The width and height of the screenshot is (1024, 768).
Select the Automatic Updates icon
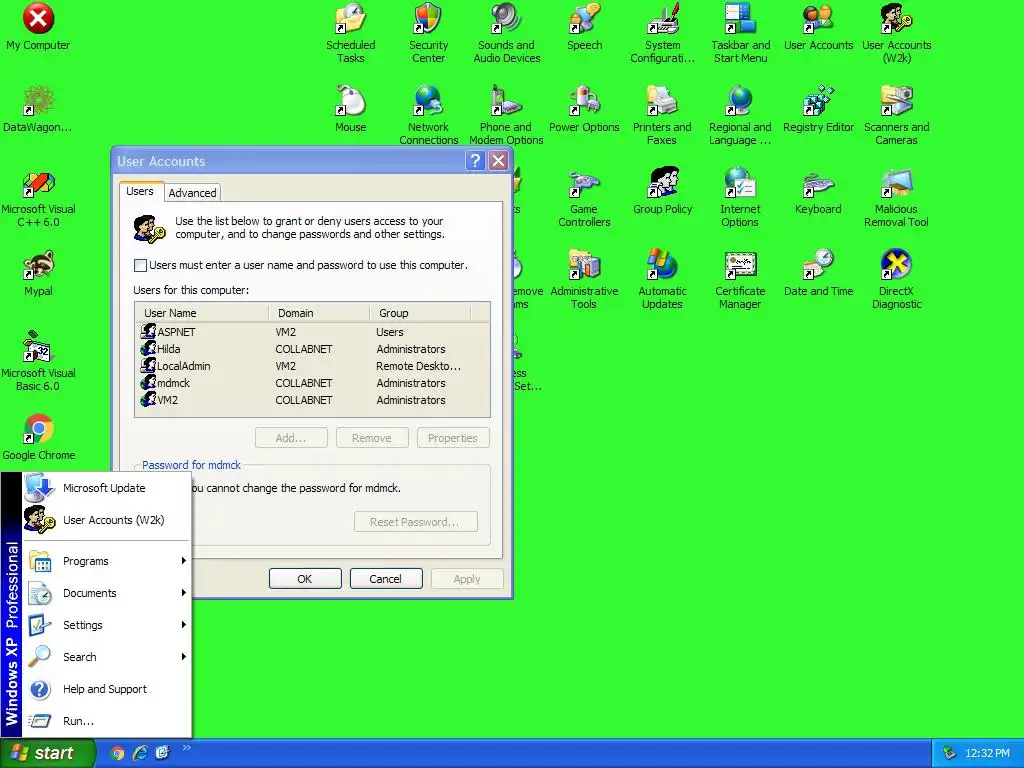pos(662,279)
